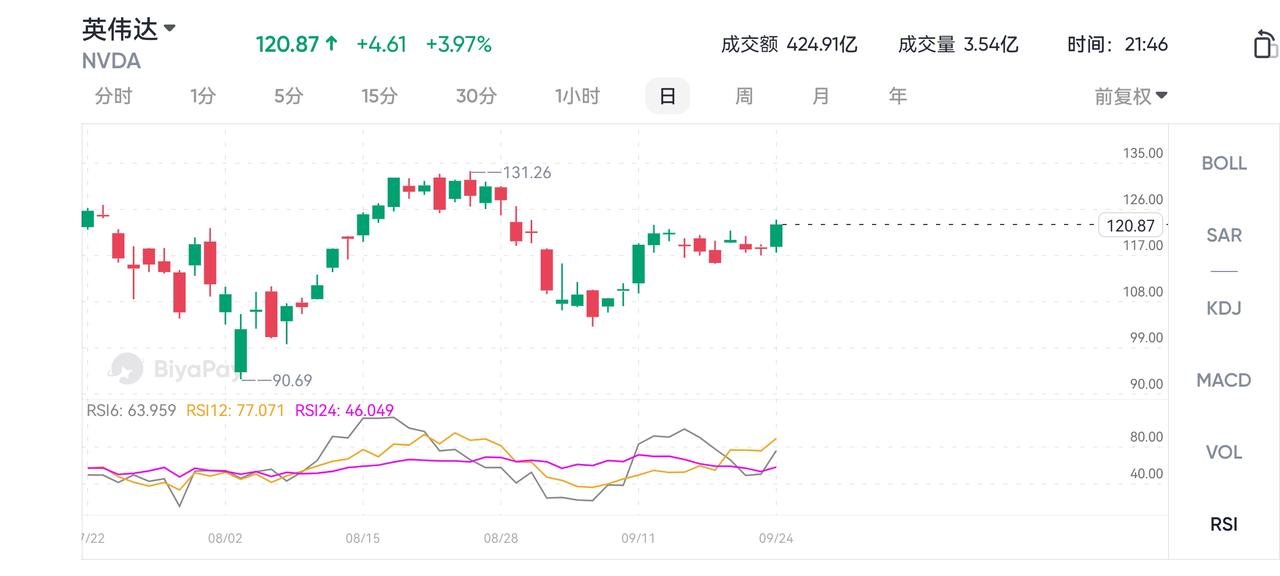Enable the BOLL indicator
This screenshot has width=1280, height=576.
pyautogui.click(x=1224, y=163)
